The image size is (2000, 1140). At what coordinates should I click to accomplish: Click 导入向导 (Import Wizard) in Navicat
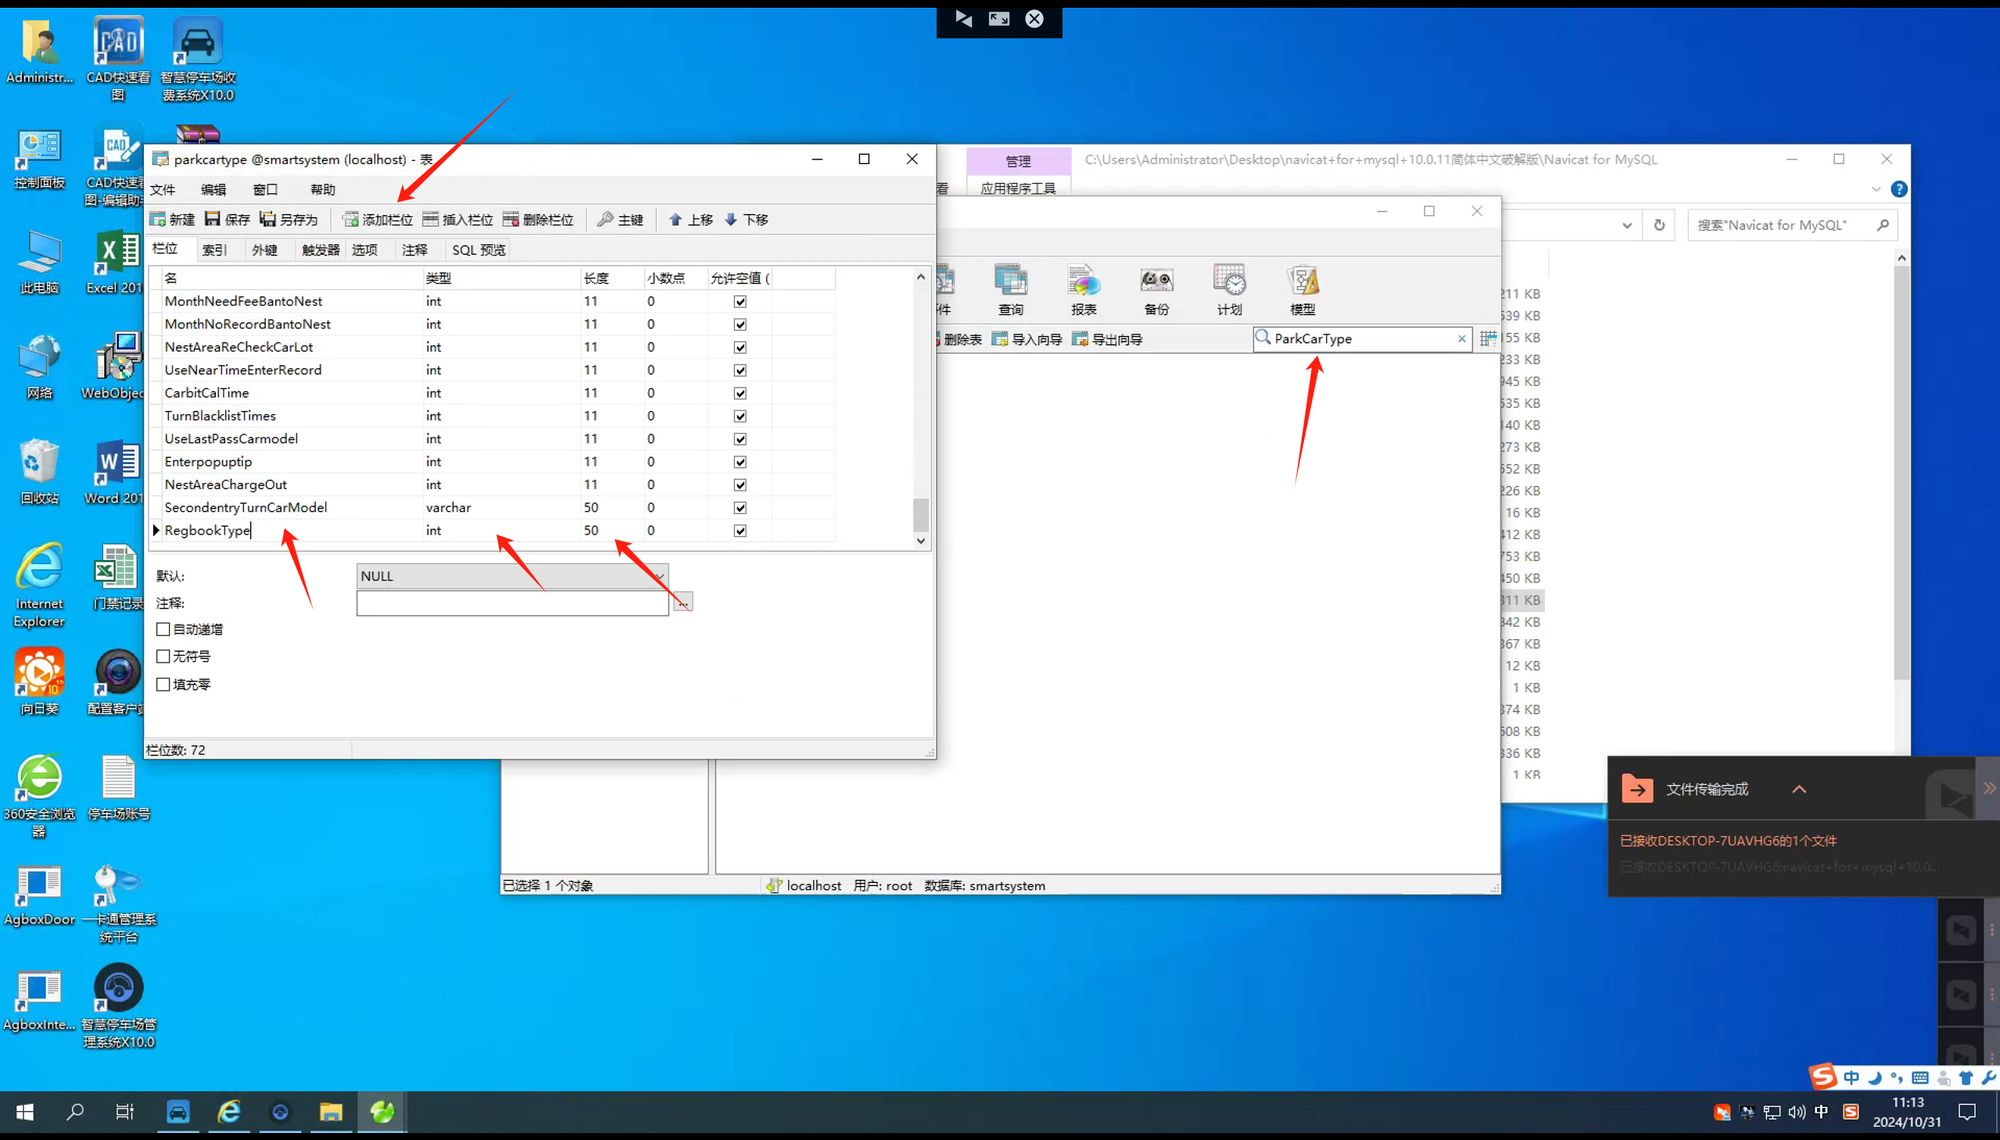click(x=1027, y=339)
